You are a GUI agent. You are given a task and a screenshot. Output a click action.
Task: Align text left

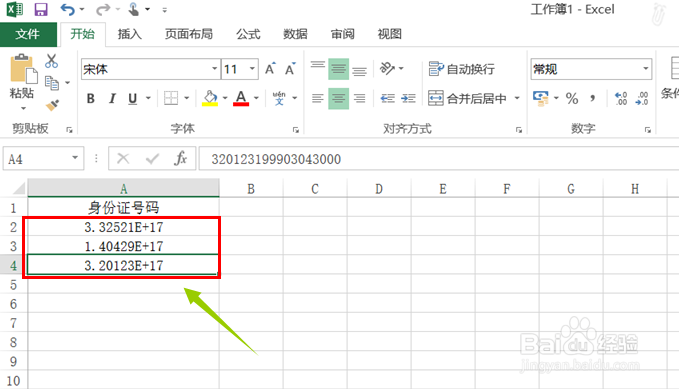(317, 99)
